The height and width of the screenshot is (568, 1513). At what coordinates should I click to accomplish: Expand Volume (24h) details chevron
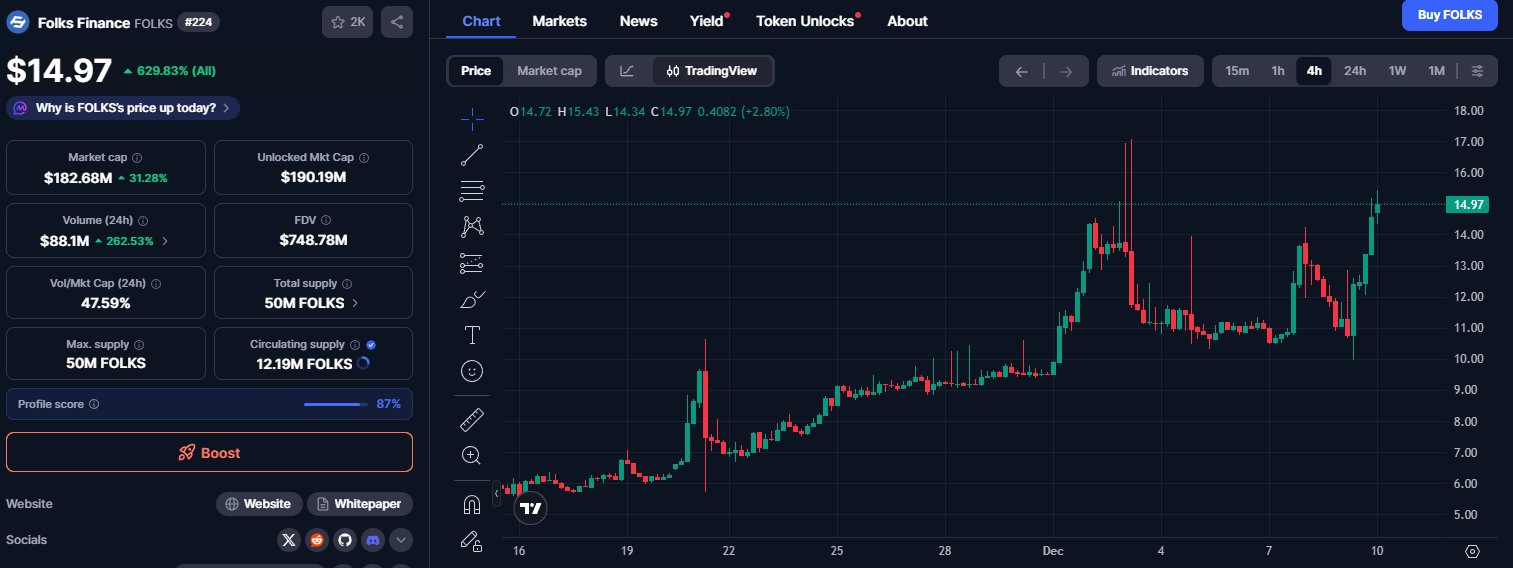coord(165,241)
